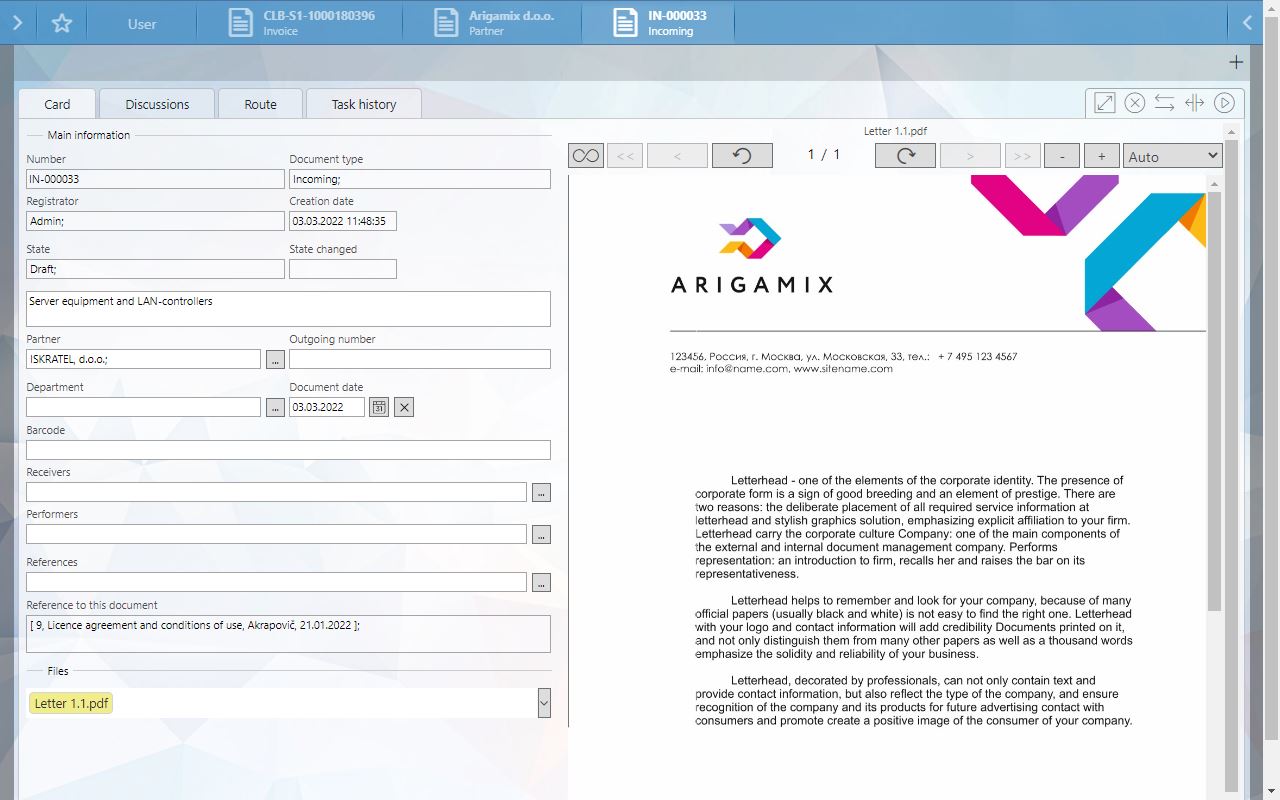
Task: Click the "Letter 1.1.pdf" title above the viewer
Action: [x=896, y=131]
